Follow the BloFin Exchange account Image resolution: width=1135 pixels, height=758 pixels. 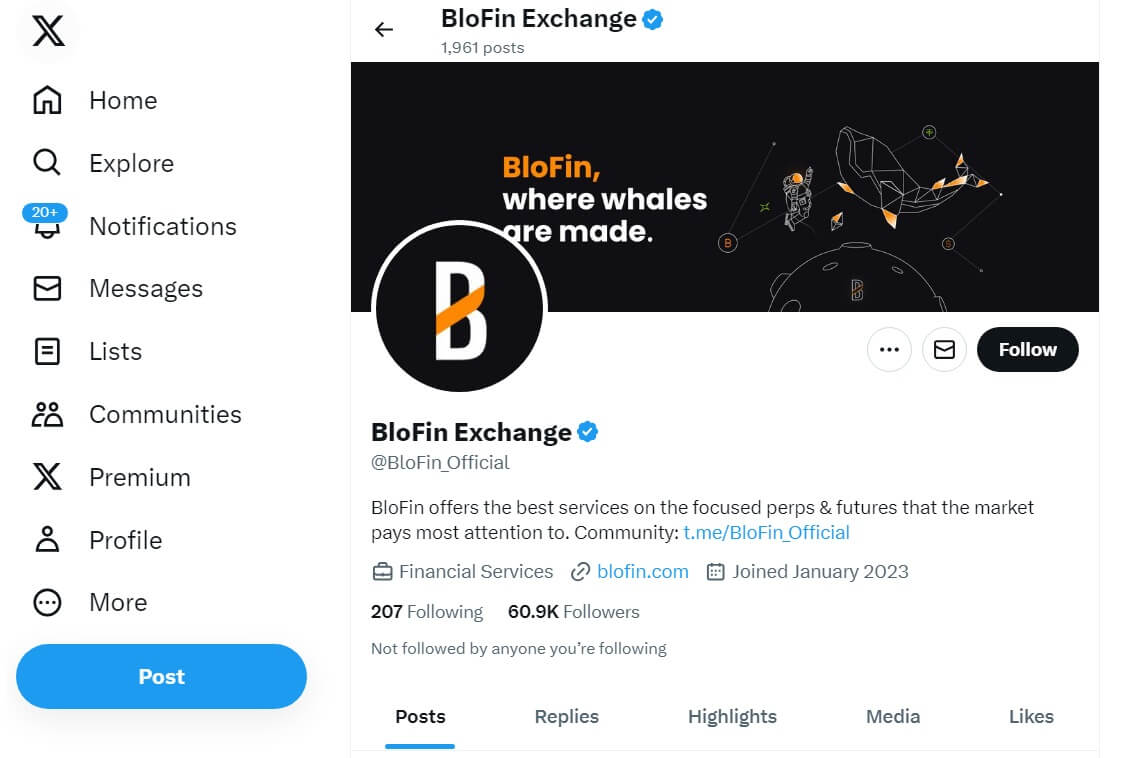[1027, 349]
